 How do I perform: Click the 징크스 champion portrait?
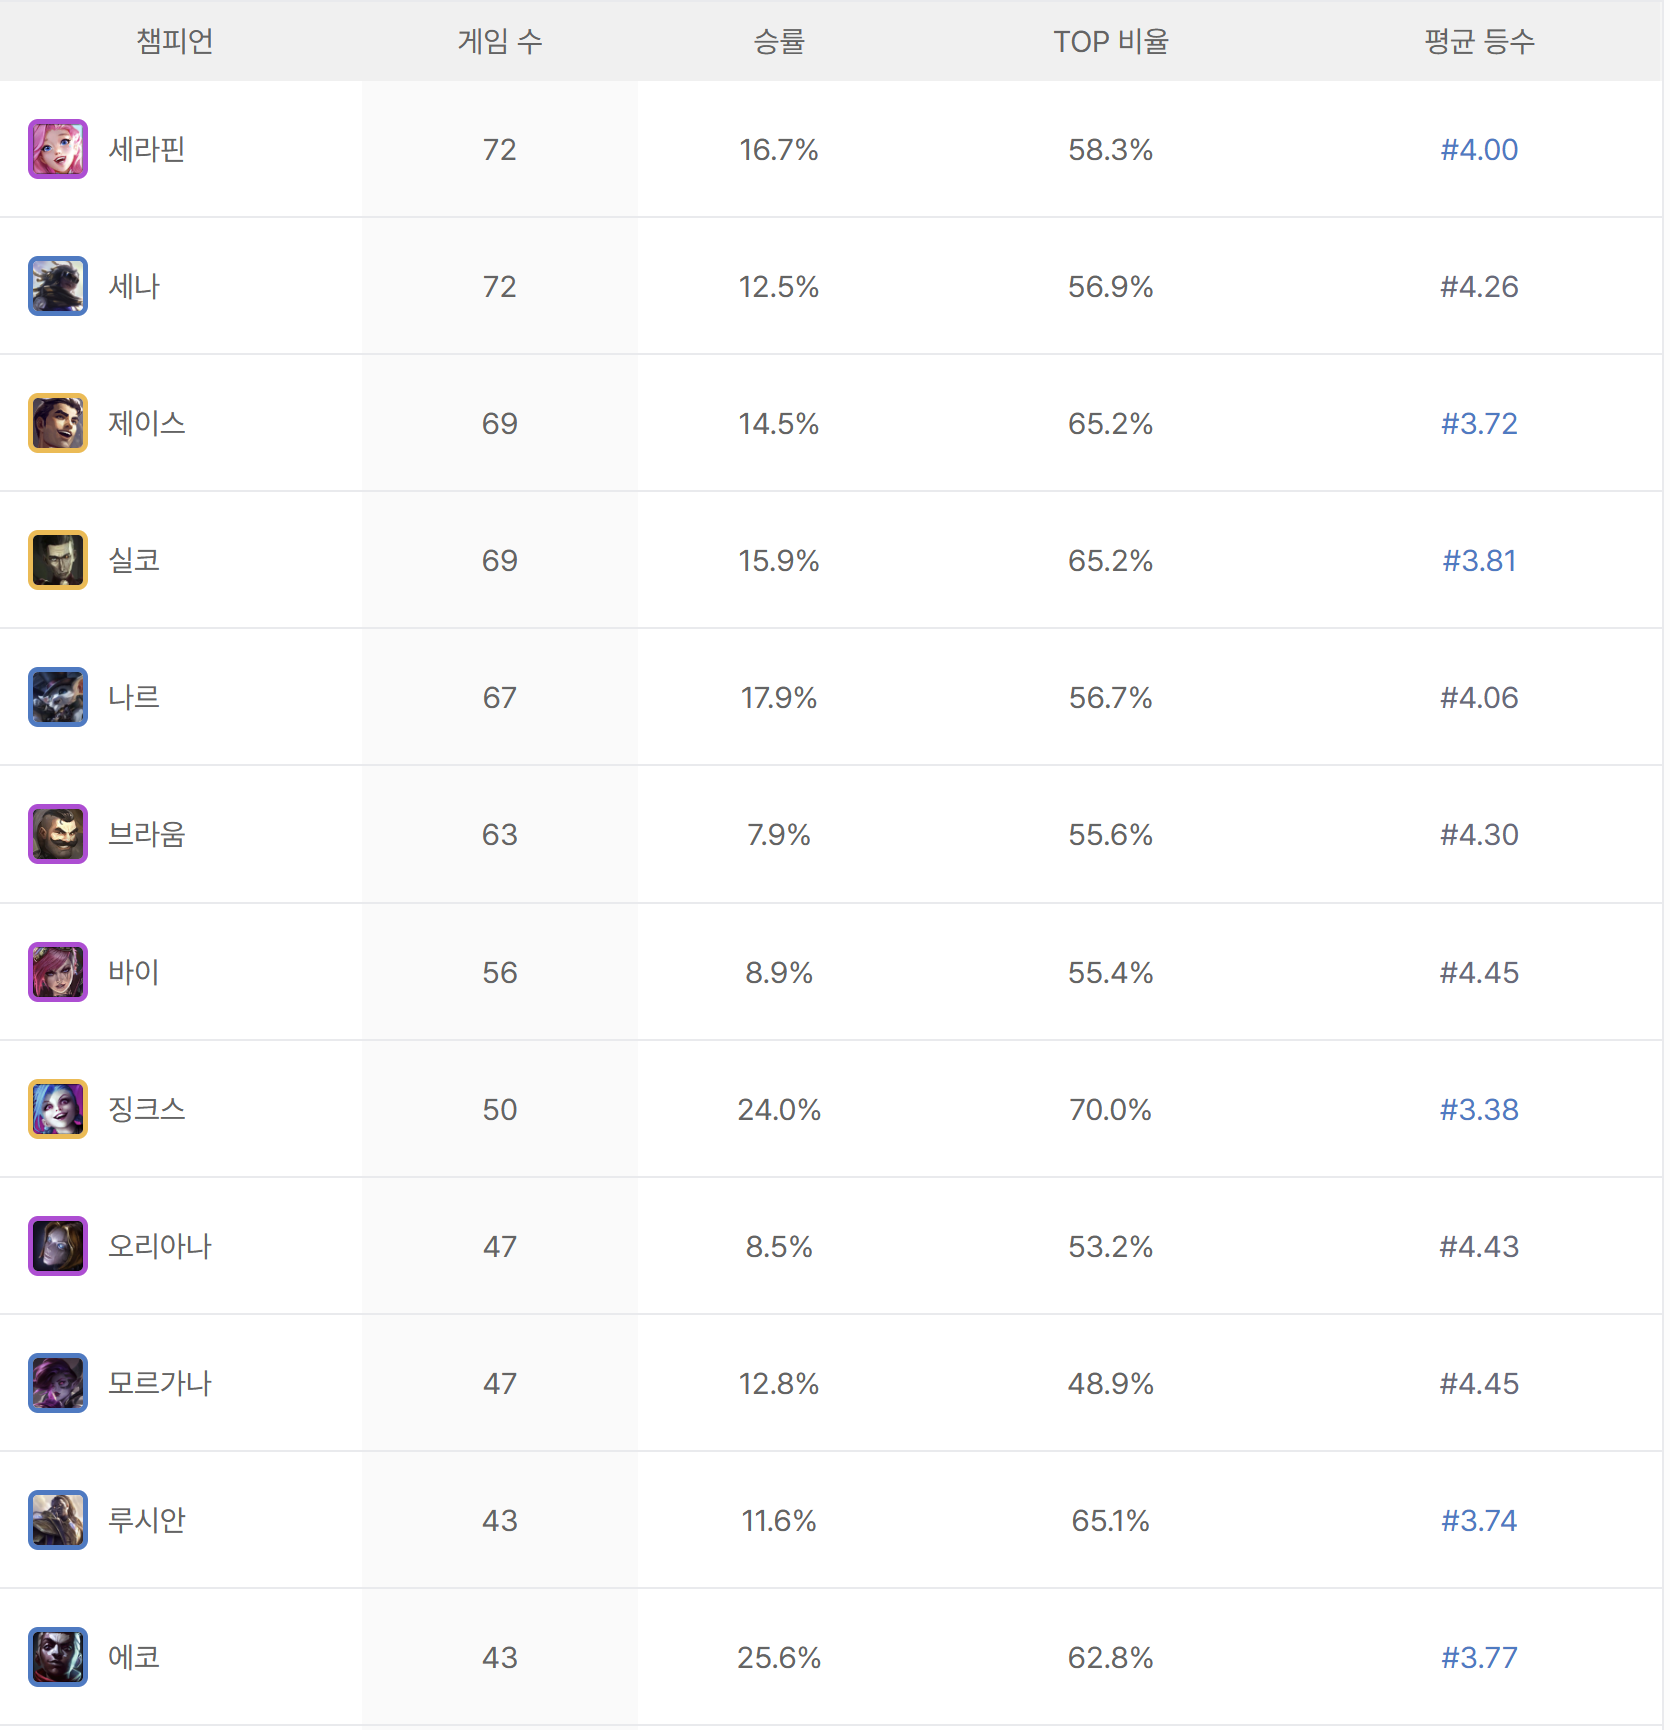tap(58, 1109)
